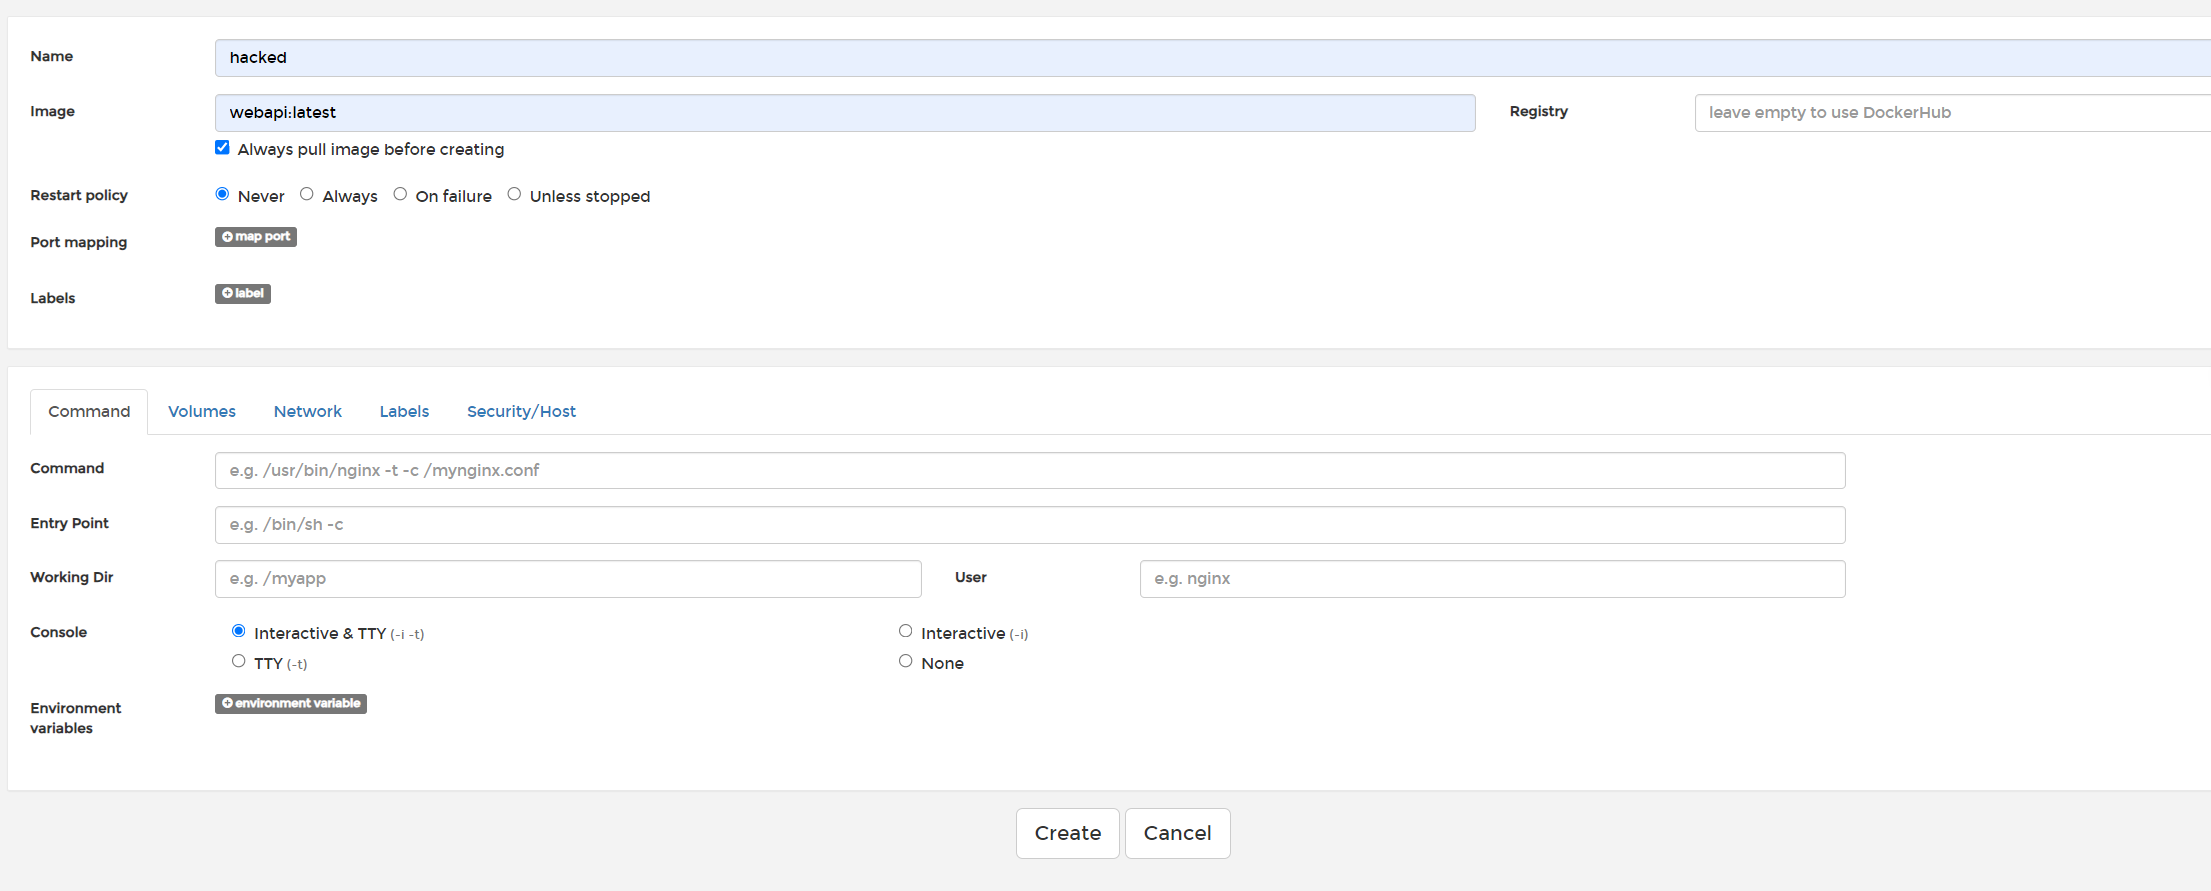
Task: Click the Working Dir text box
Action: (568, 579)
